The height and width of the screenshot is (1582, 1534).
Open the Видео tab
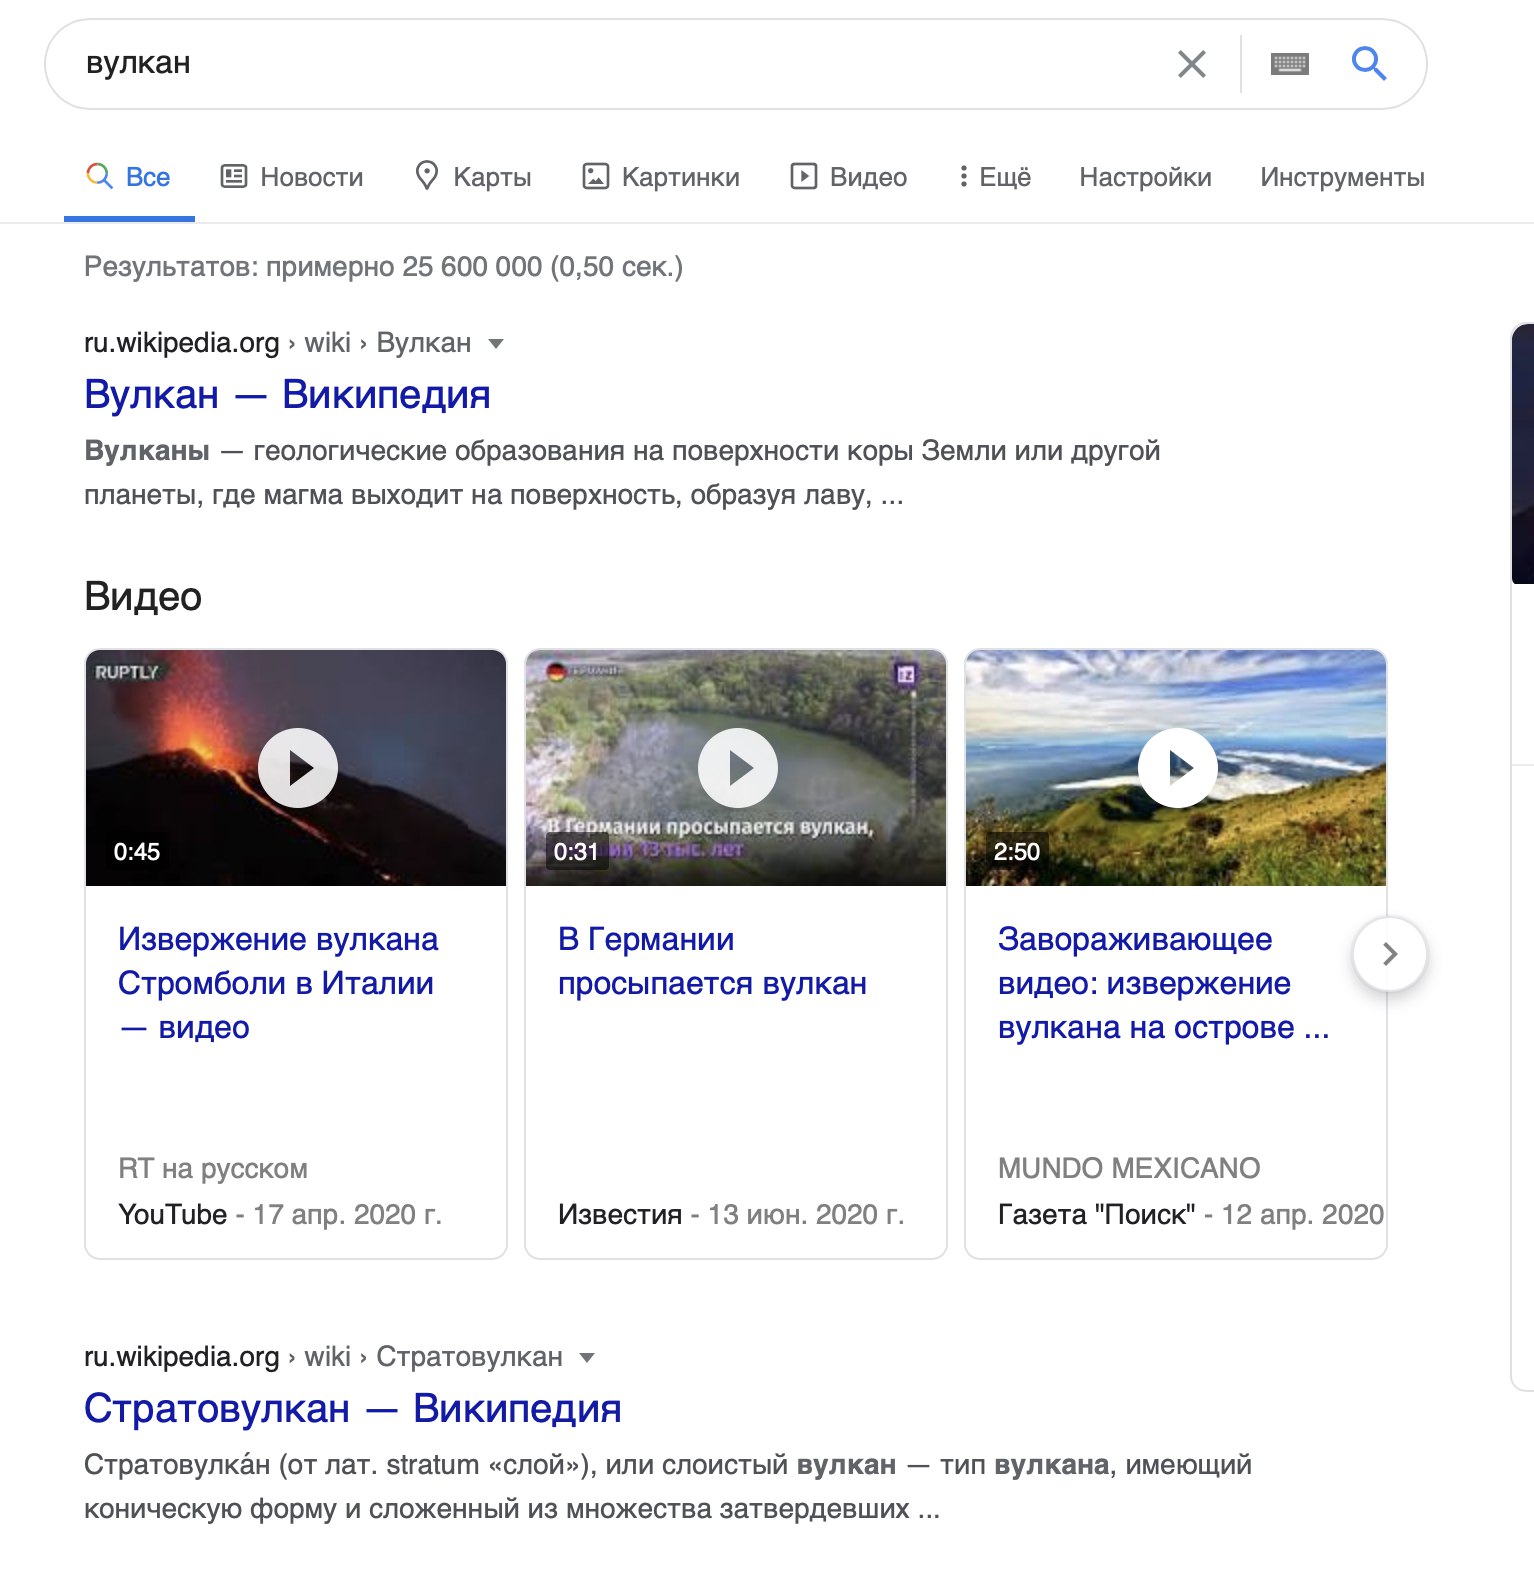tap(849, 177)
